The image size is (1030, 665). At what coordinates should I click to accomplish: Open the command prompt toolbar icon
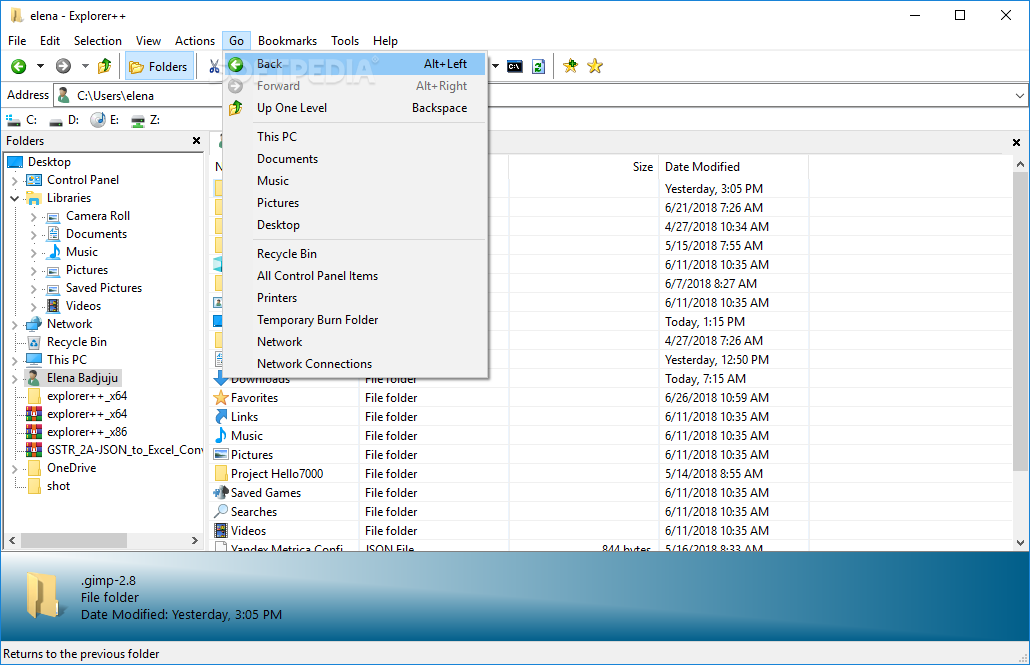515,66
